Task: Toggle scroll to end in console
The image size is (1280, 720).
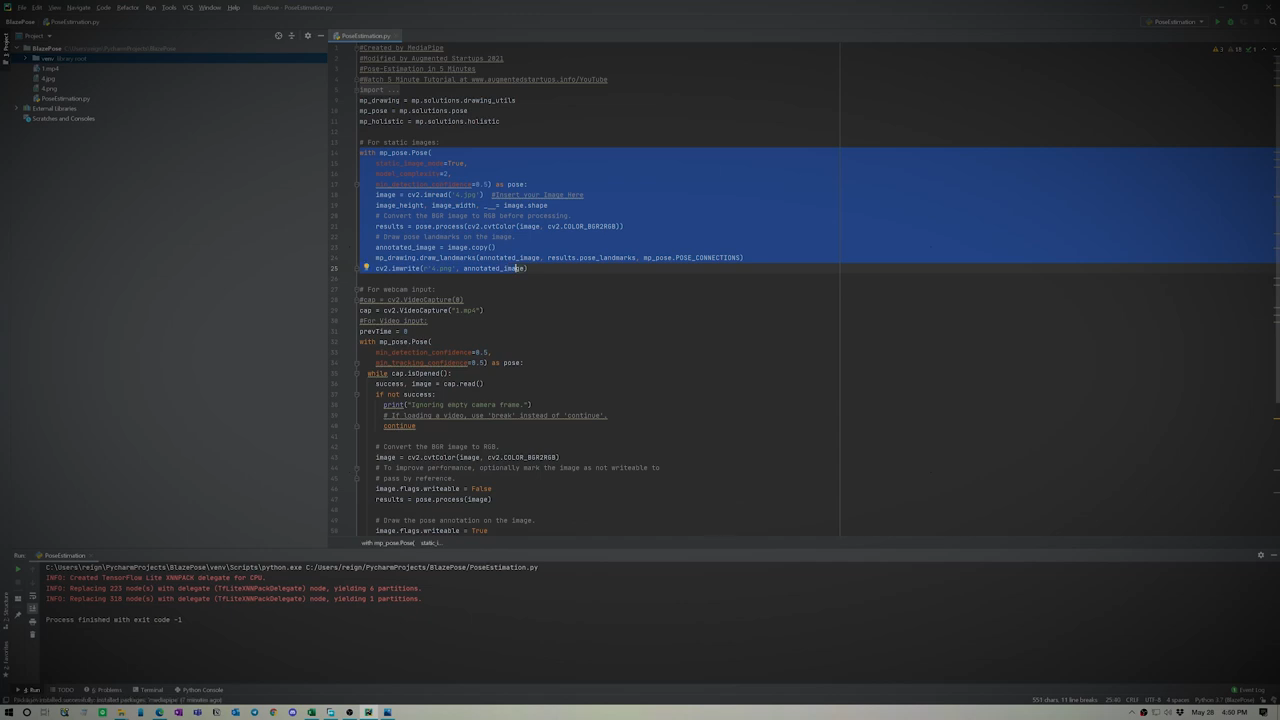Action: [32, 609]
